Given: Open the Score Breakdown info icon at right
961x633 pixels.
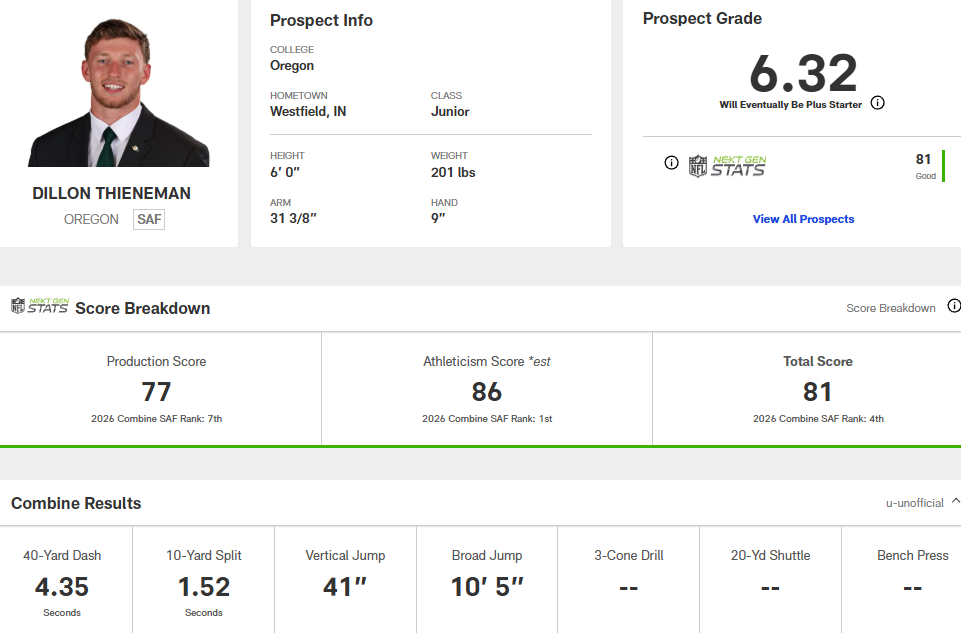Looking at the screenshot, I should pos(954,306).
